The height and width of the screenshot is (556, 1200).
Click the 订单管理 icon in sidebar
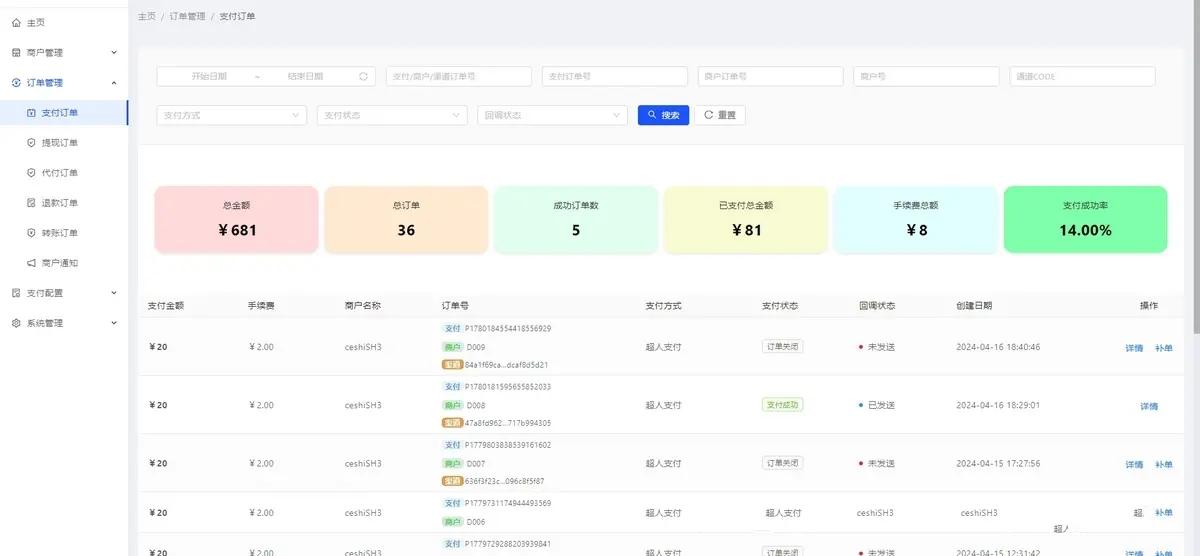pyautogui.click(x=16, y=83)
